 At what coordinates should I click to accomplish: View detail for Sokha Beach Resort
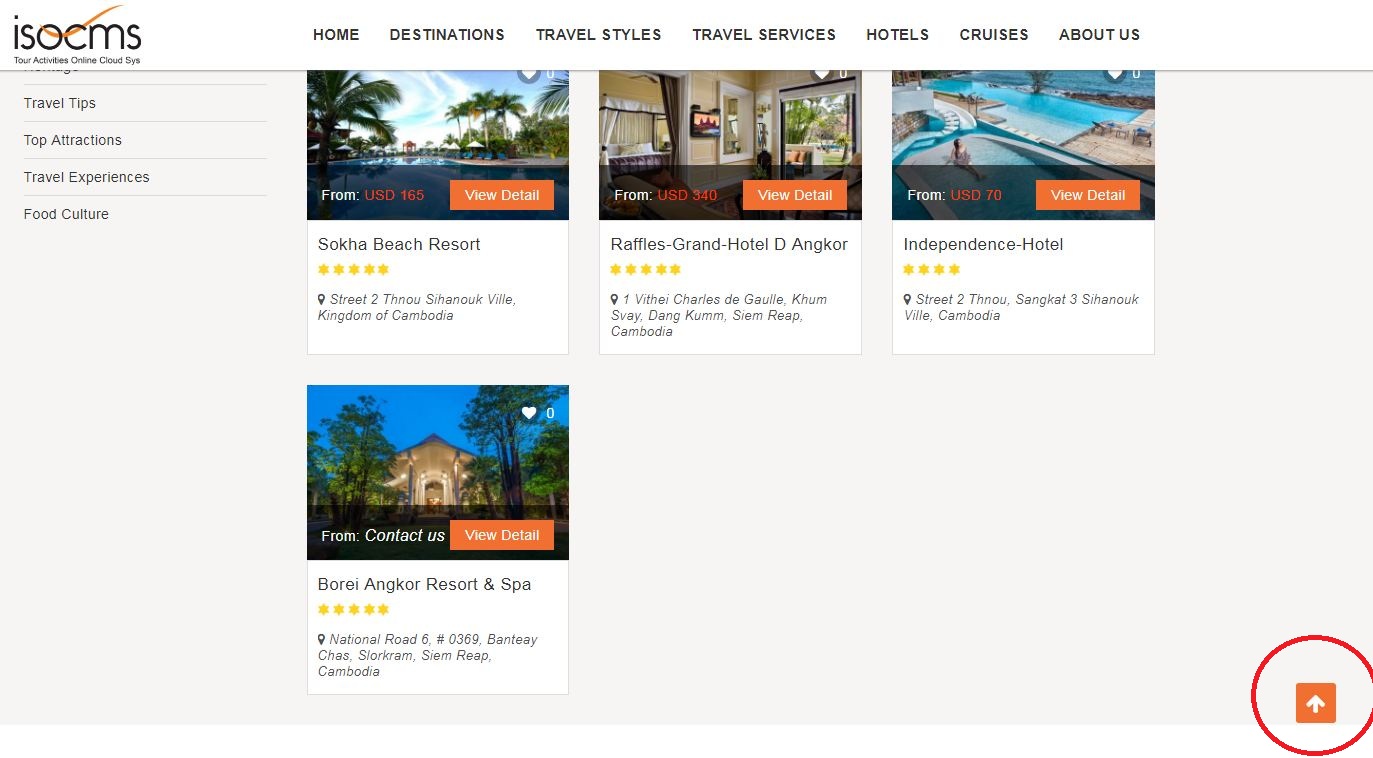(x=502, y=195)
